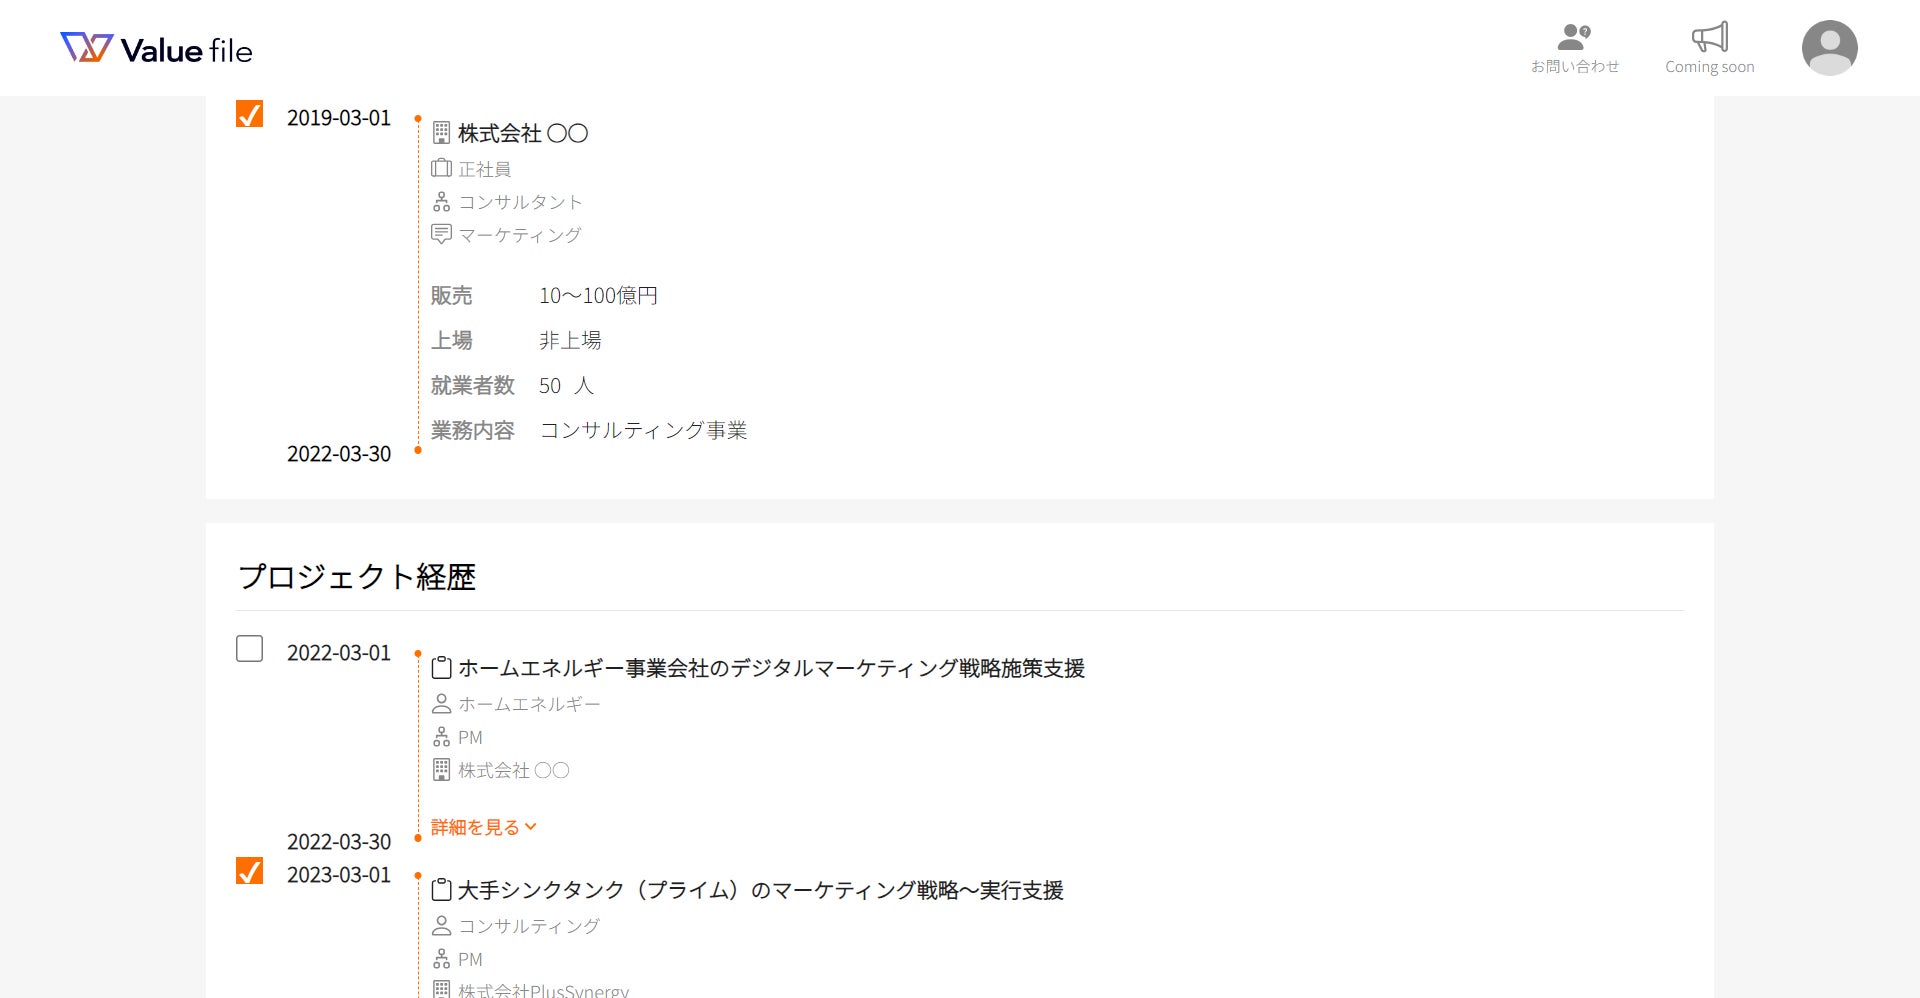Click speech-bubble icon next to マーケティング
Image resolution: width=1920 pixels, height=998 pixels.
pos(441,234)
